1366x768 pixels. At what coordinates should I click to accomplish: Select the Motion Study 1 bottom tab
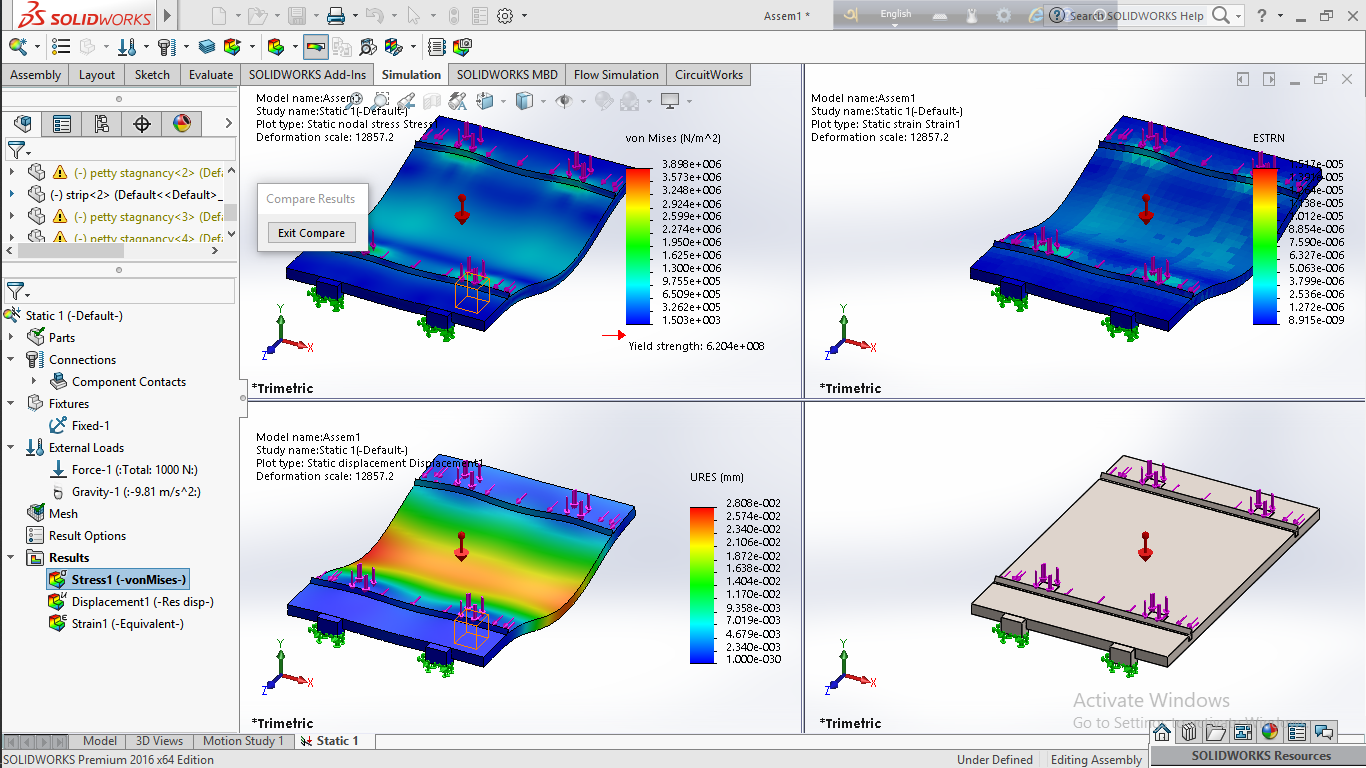click(243, 741)
